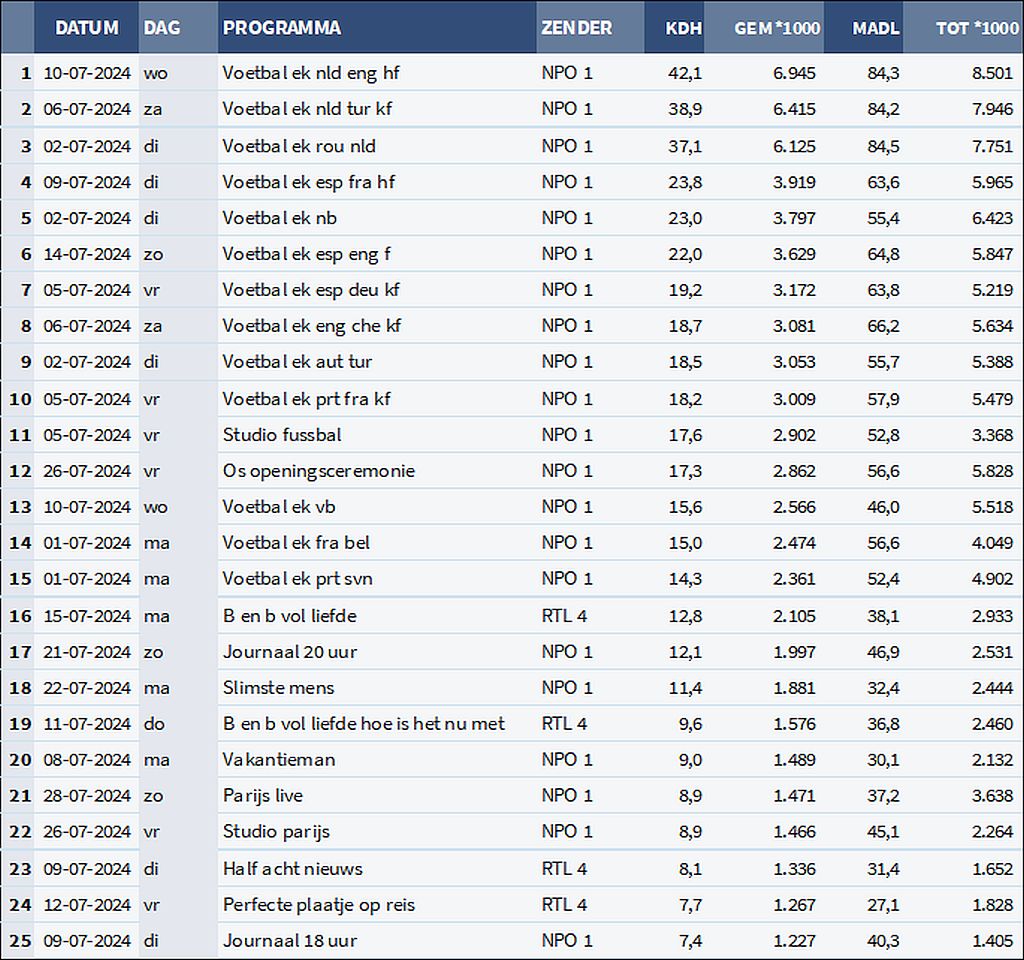Click date 26-07-2024 in row 12
This screenshot has width=1024, height=960.
[x=87, y=471]
